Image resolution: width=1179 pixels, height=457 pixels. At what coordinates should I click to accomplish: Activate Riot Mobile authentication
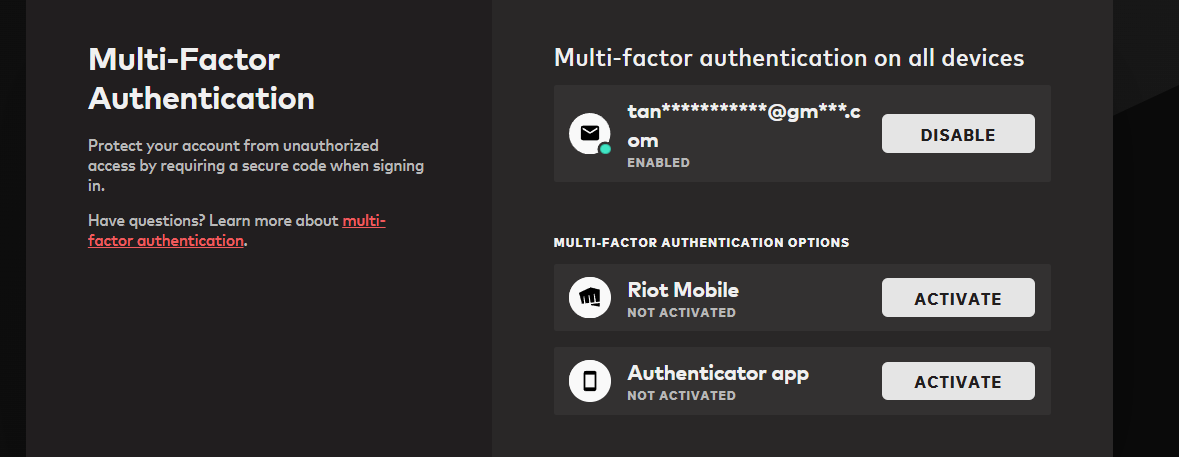(x=957, y=298)
